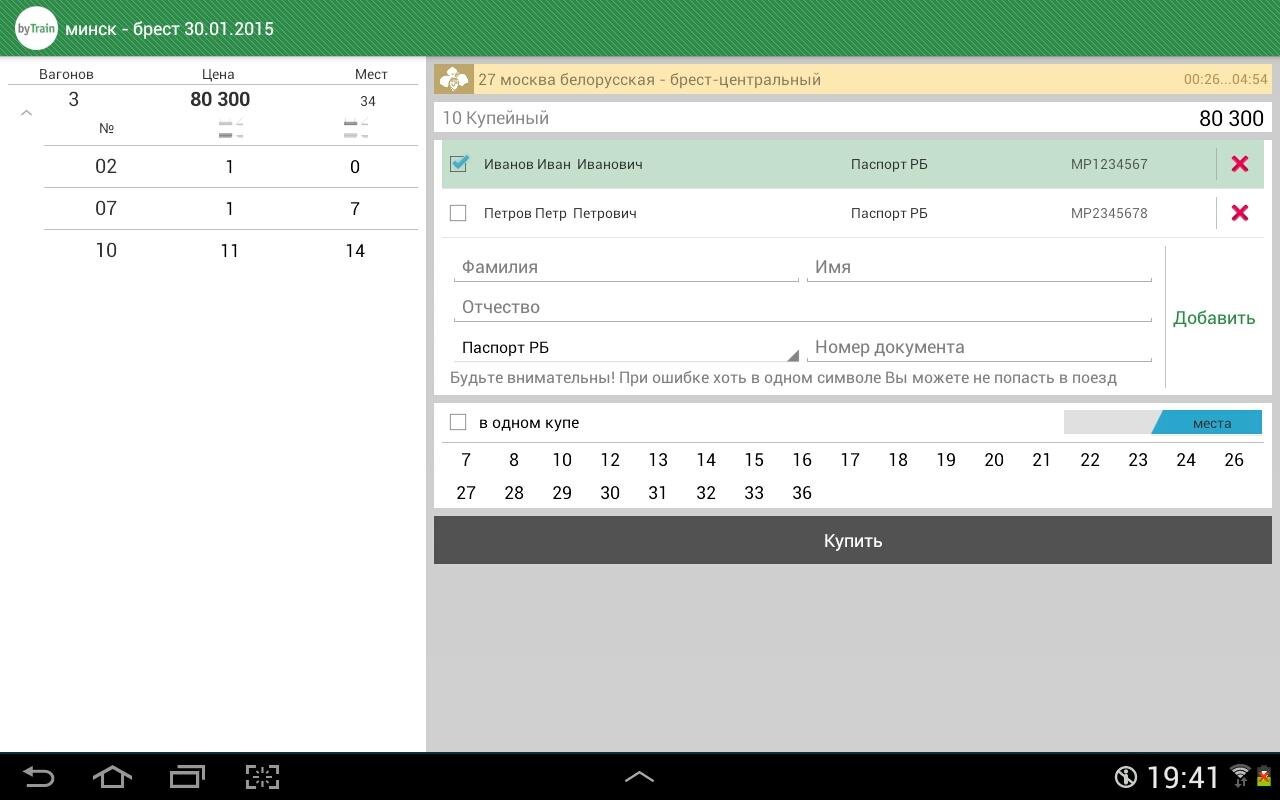Tap the Wi-Fi status icon
The width and height of the screenshot is (1280, 800).
tap(1240, 776)
